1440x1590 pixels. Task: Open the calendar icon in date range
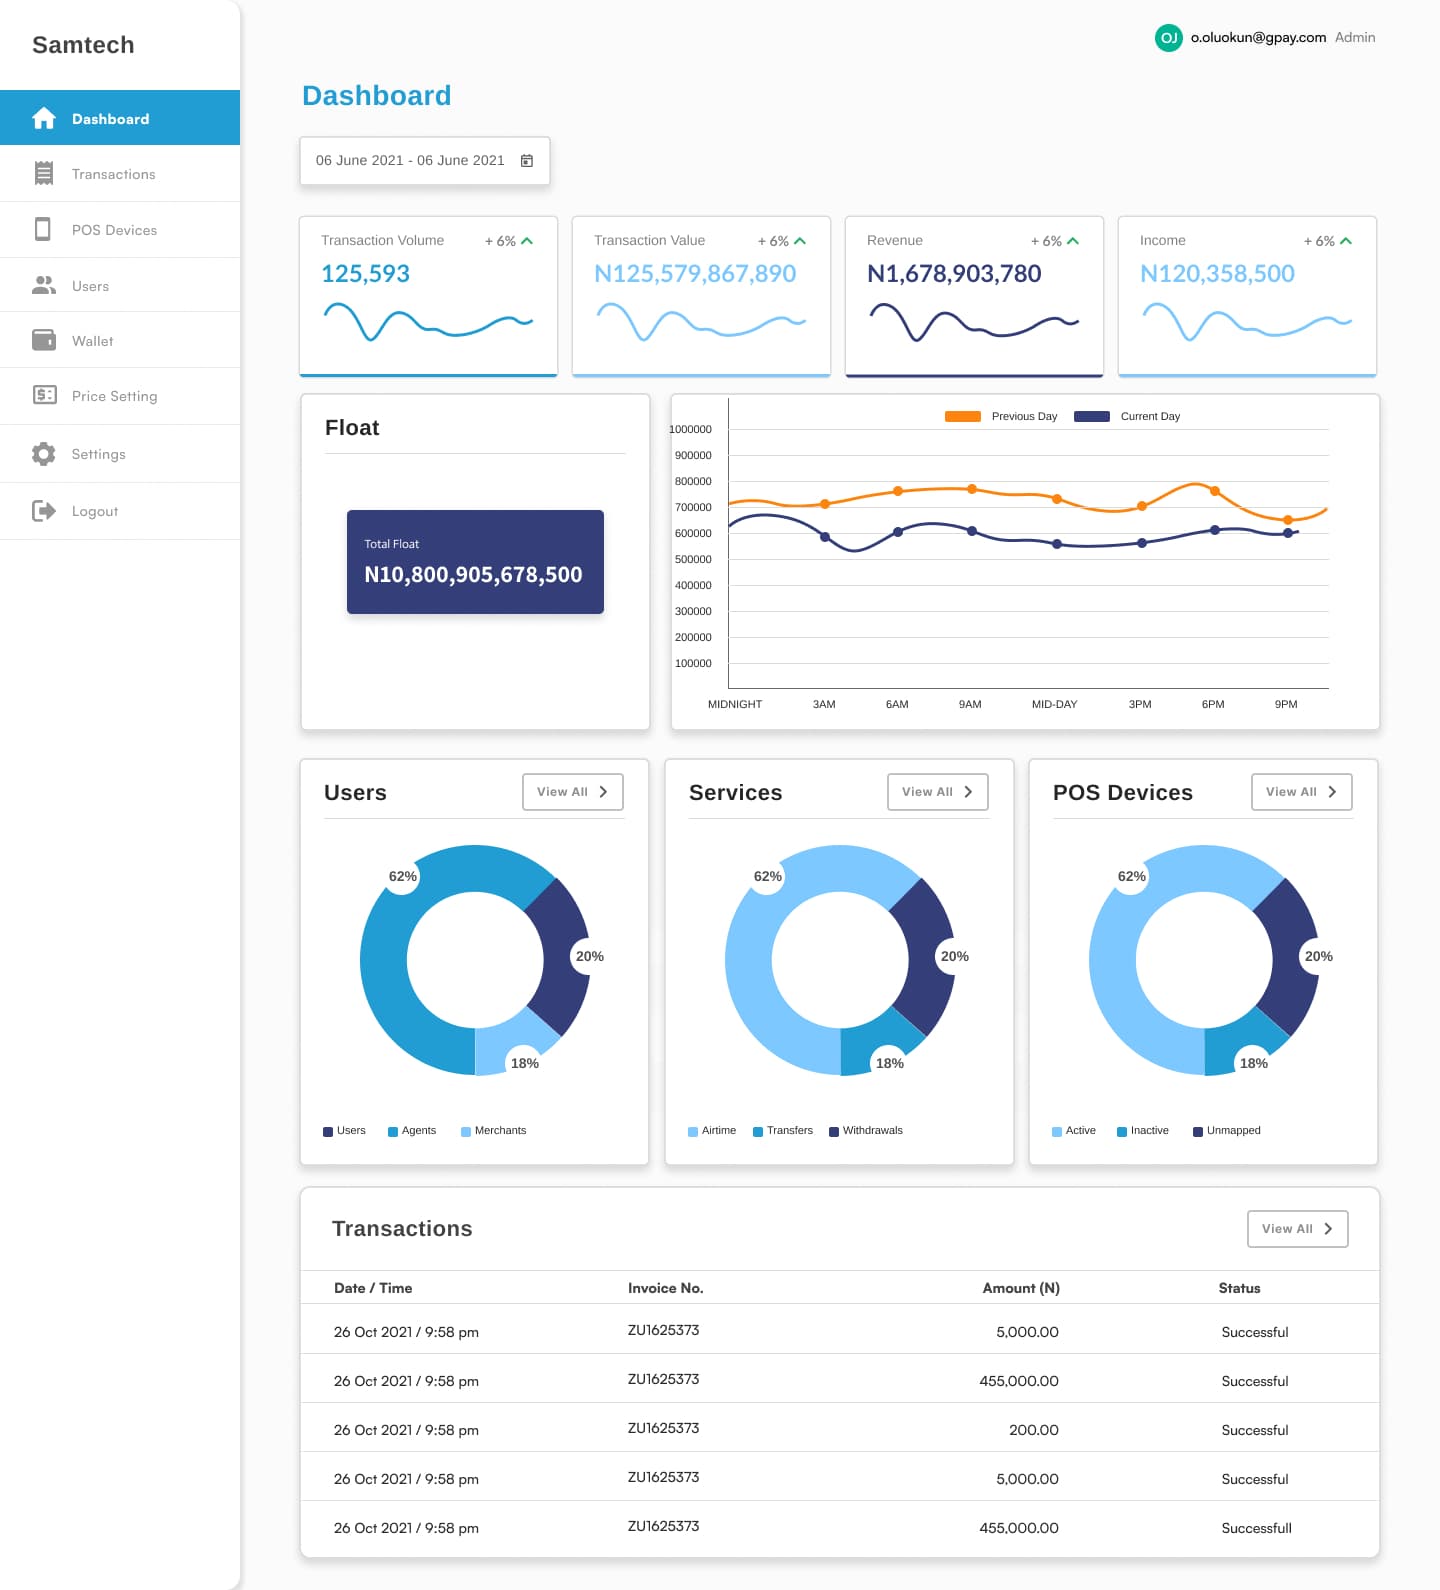tap(527, 160)
